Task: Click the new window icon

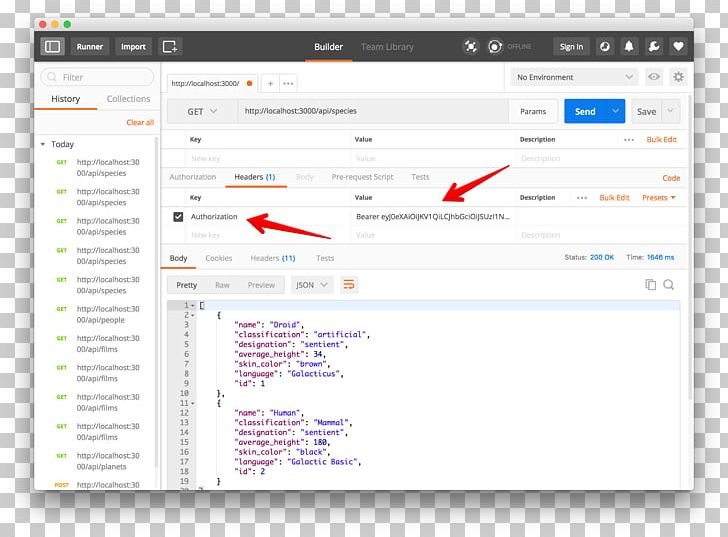Action: click(x=170, y=46)
